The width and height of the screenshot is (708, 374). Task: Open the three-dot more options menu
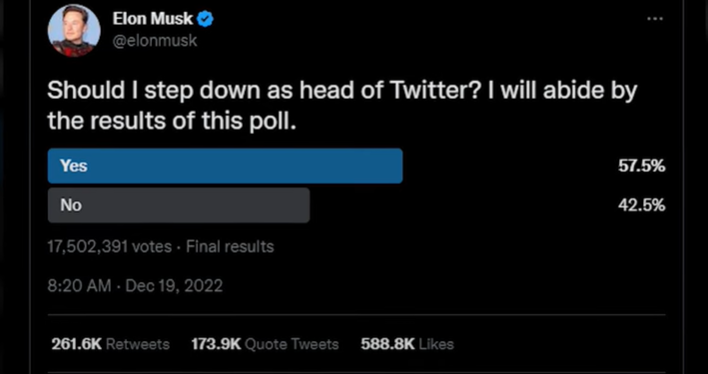(x=655, y=19)
